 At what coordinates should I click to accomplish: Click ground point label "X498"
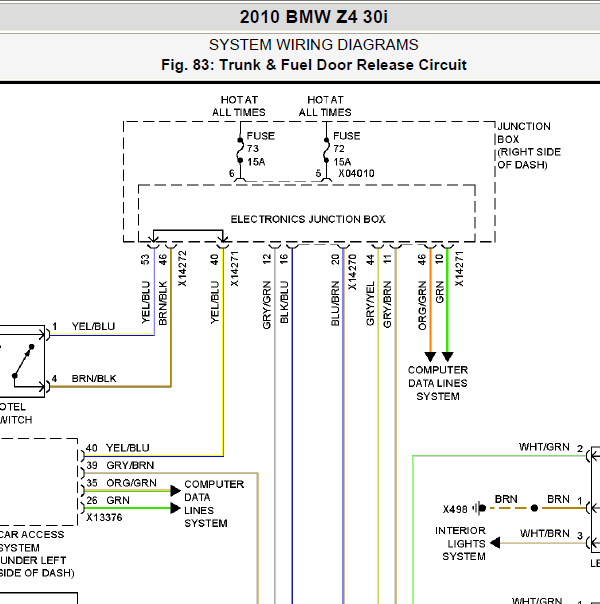pyautogui.click(x=455, y=509)
